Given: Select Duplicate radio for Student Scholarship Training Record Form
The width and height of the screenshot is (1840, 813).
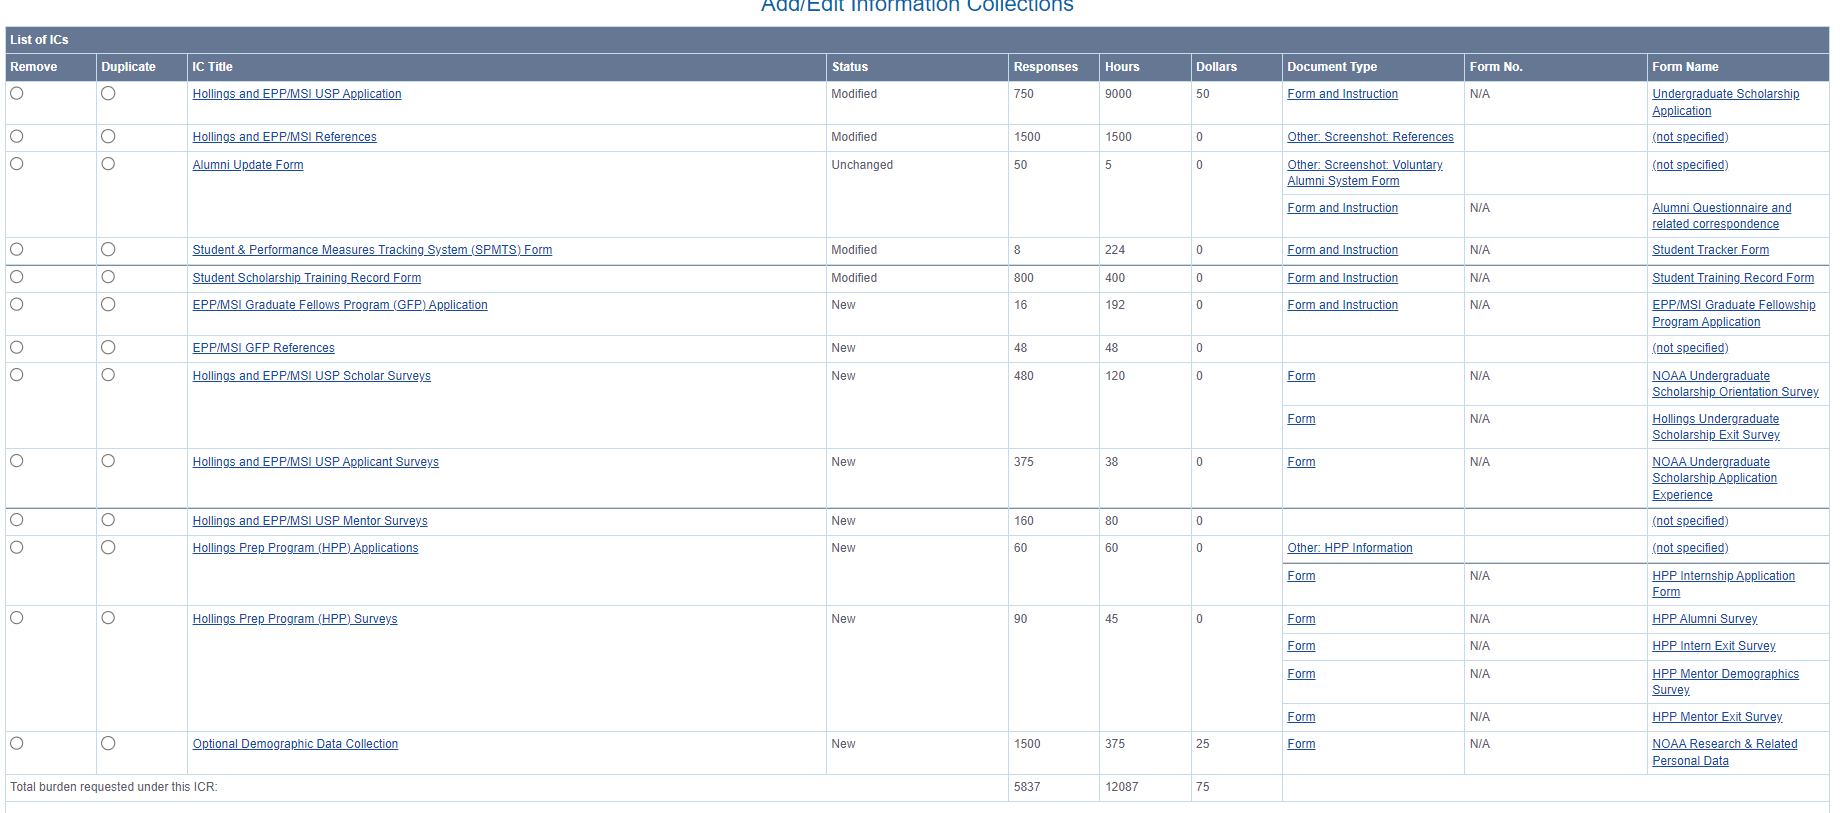Looking at the screenshot, I should click(x=108, y=277).
